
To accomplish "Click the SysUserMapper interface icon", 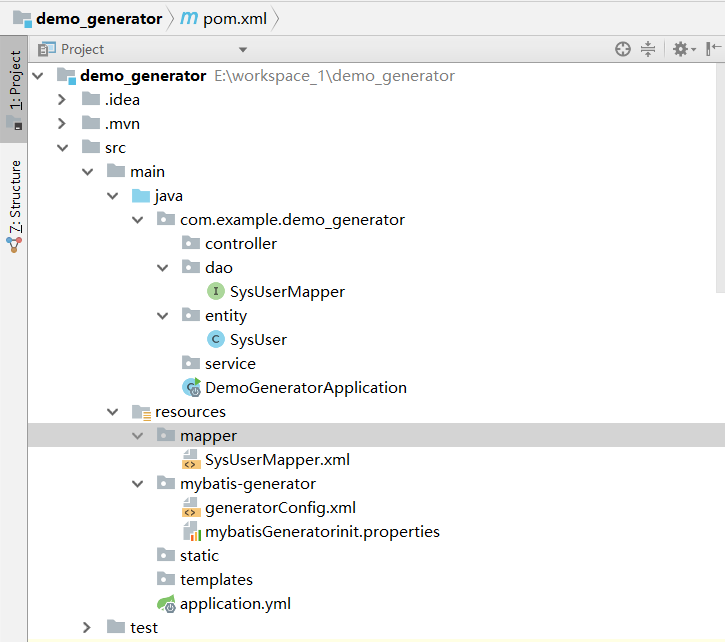I will 215,292.
